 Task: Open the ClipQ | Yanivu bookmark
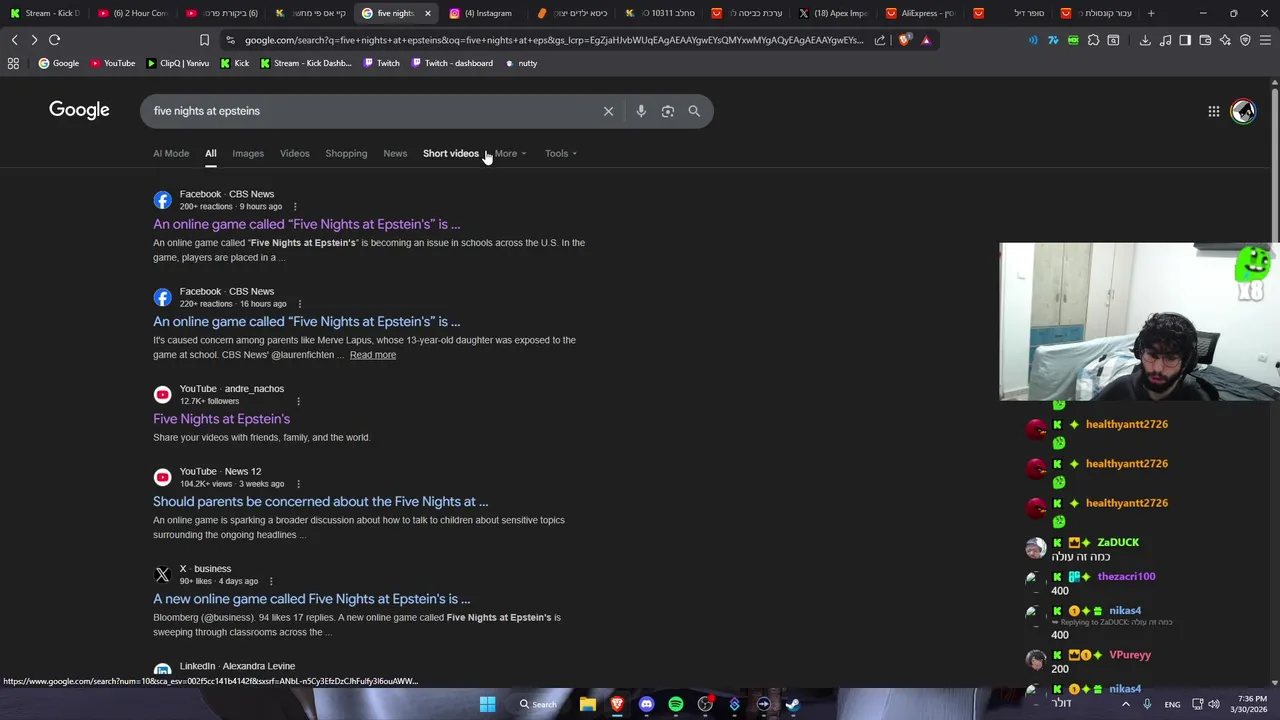click(177, 63)
